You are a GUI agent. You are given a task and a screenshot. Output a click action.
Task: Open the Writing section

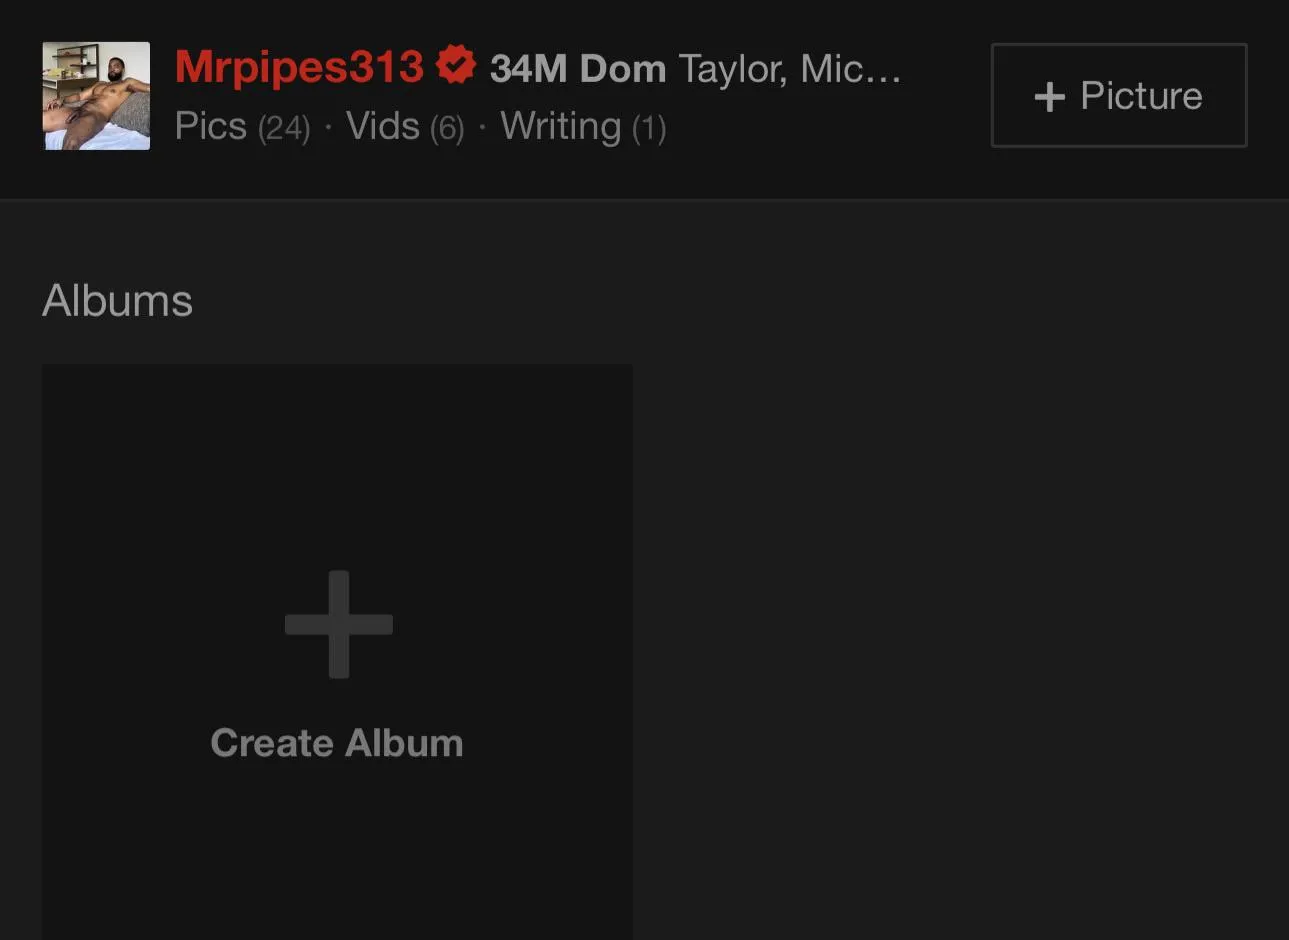tap(560, 127)
